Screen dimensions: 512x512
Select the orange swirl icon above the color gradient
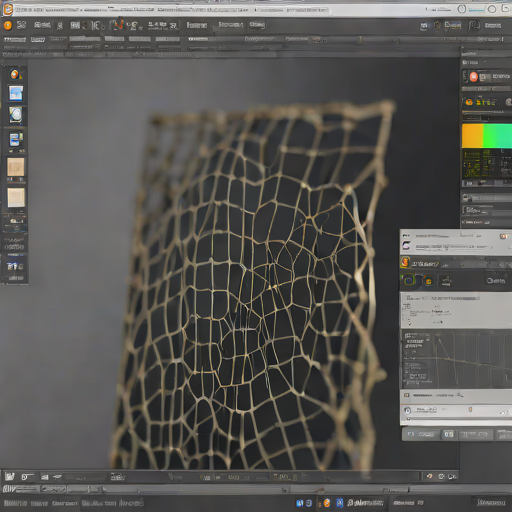click(x=469, y=102)
